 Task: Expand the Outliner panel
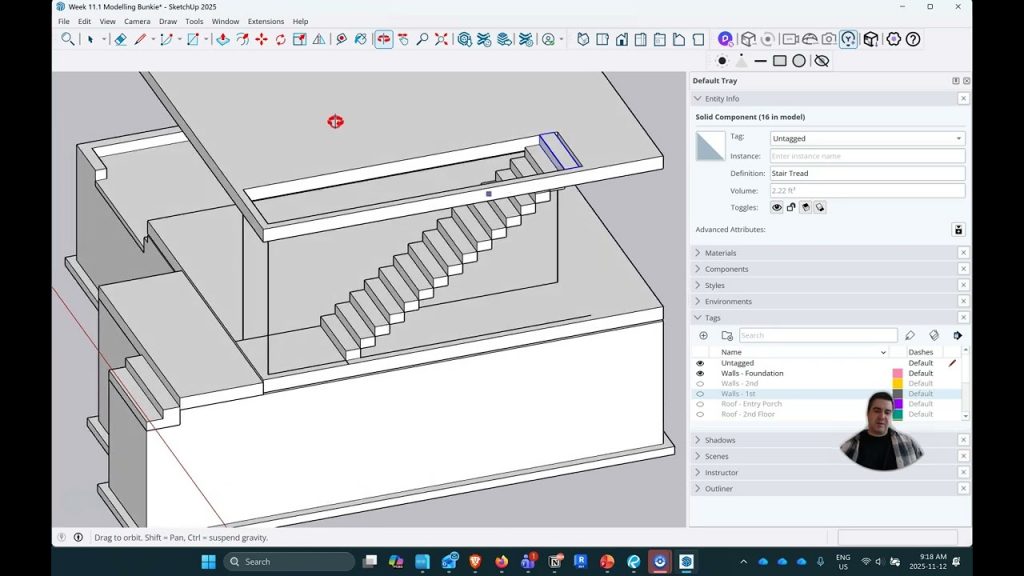coord(718,489)
